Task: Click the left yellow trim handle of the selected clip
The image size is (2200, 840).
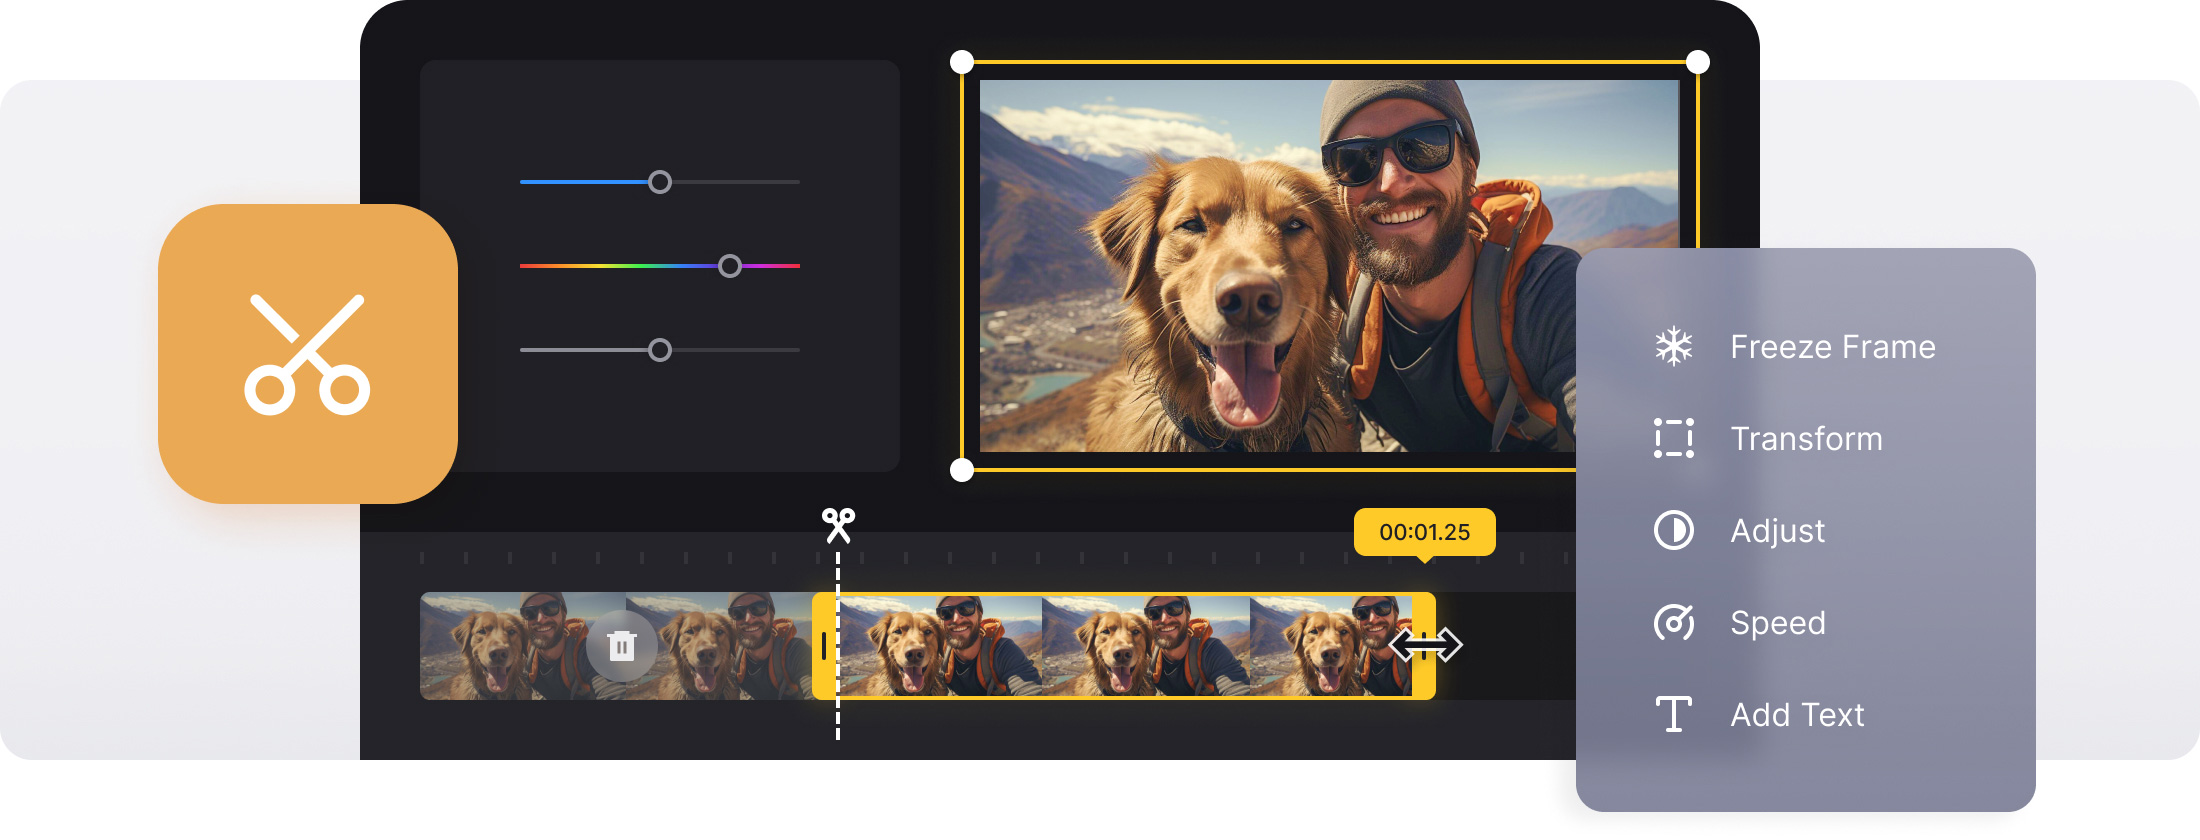Action: (x=823, y=646)
